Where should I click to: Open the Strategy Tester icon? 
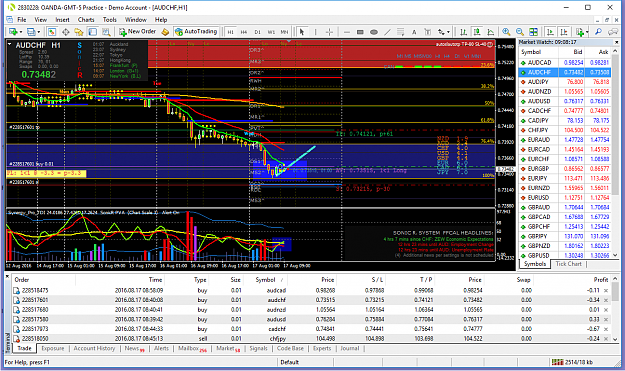pos(106,32)
